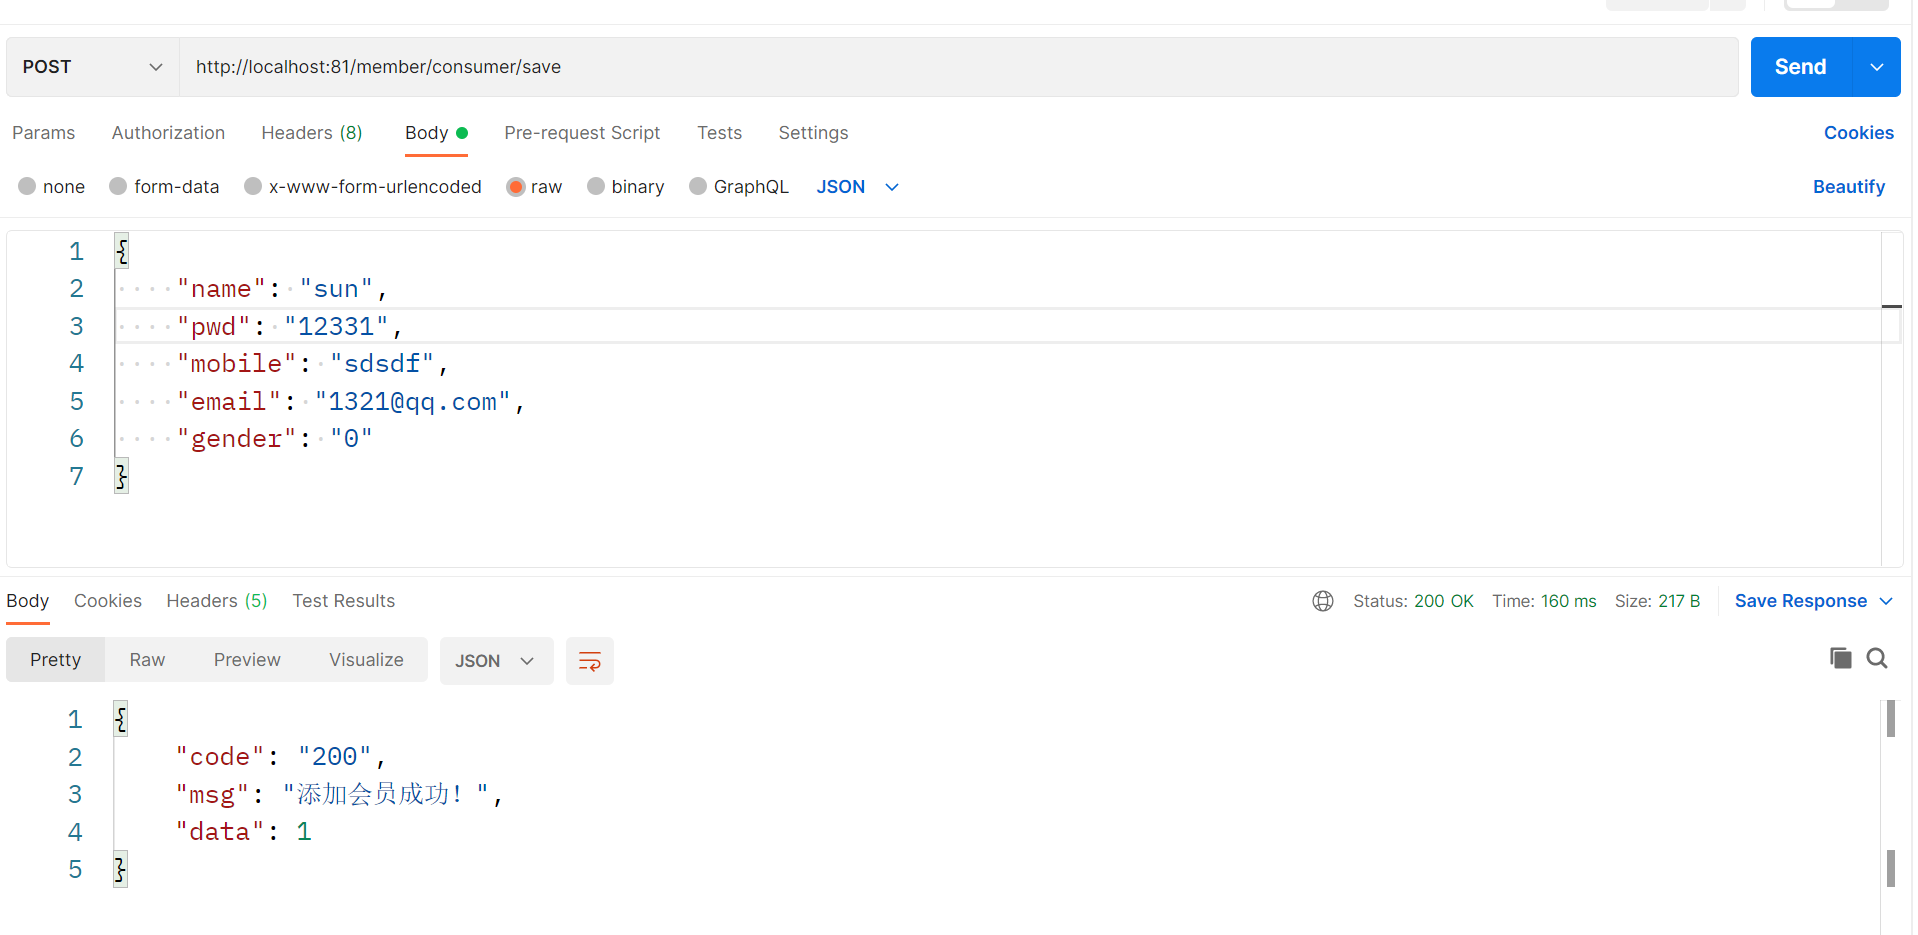Open the Headers (8) request tab

coord(312,133)
